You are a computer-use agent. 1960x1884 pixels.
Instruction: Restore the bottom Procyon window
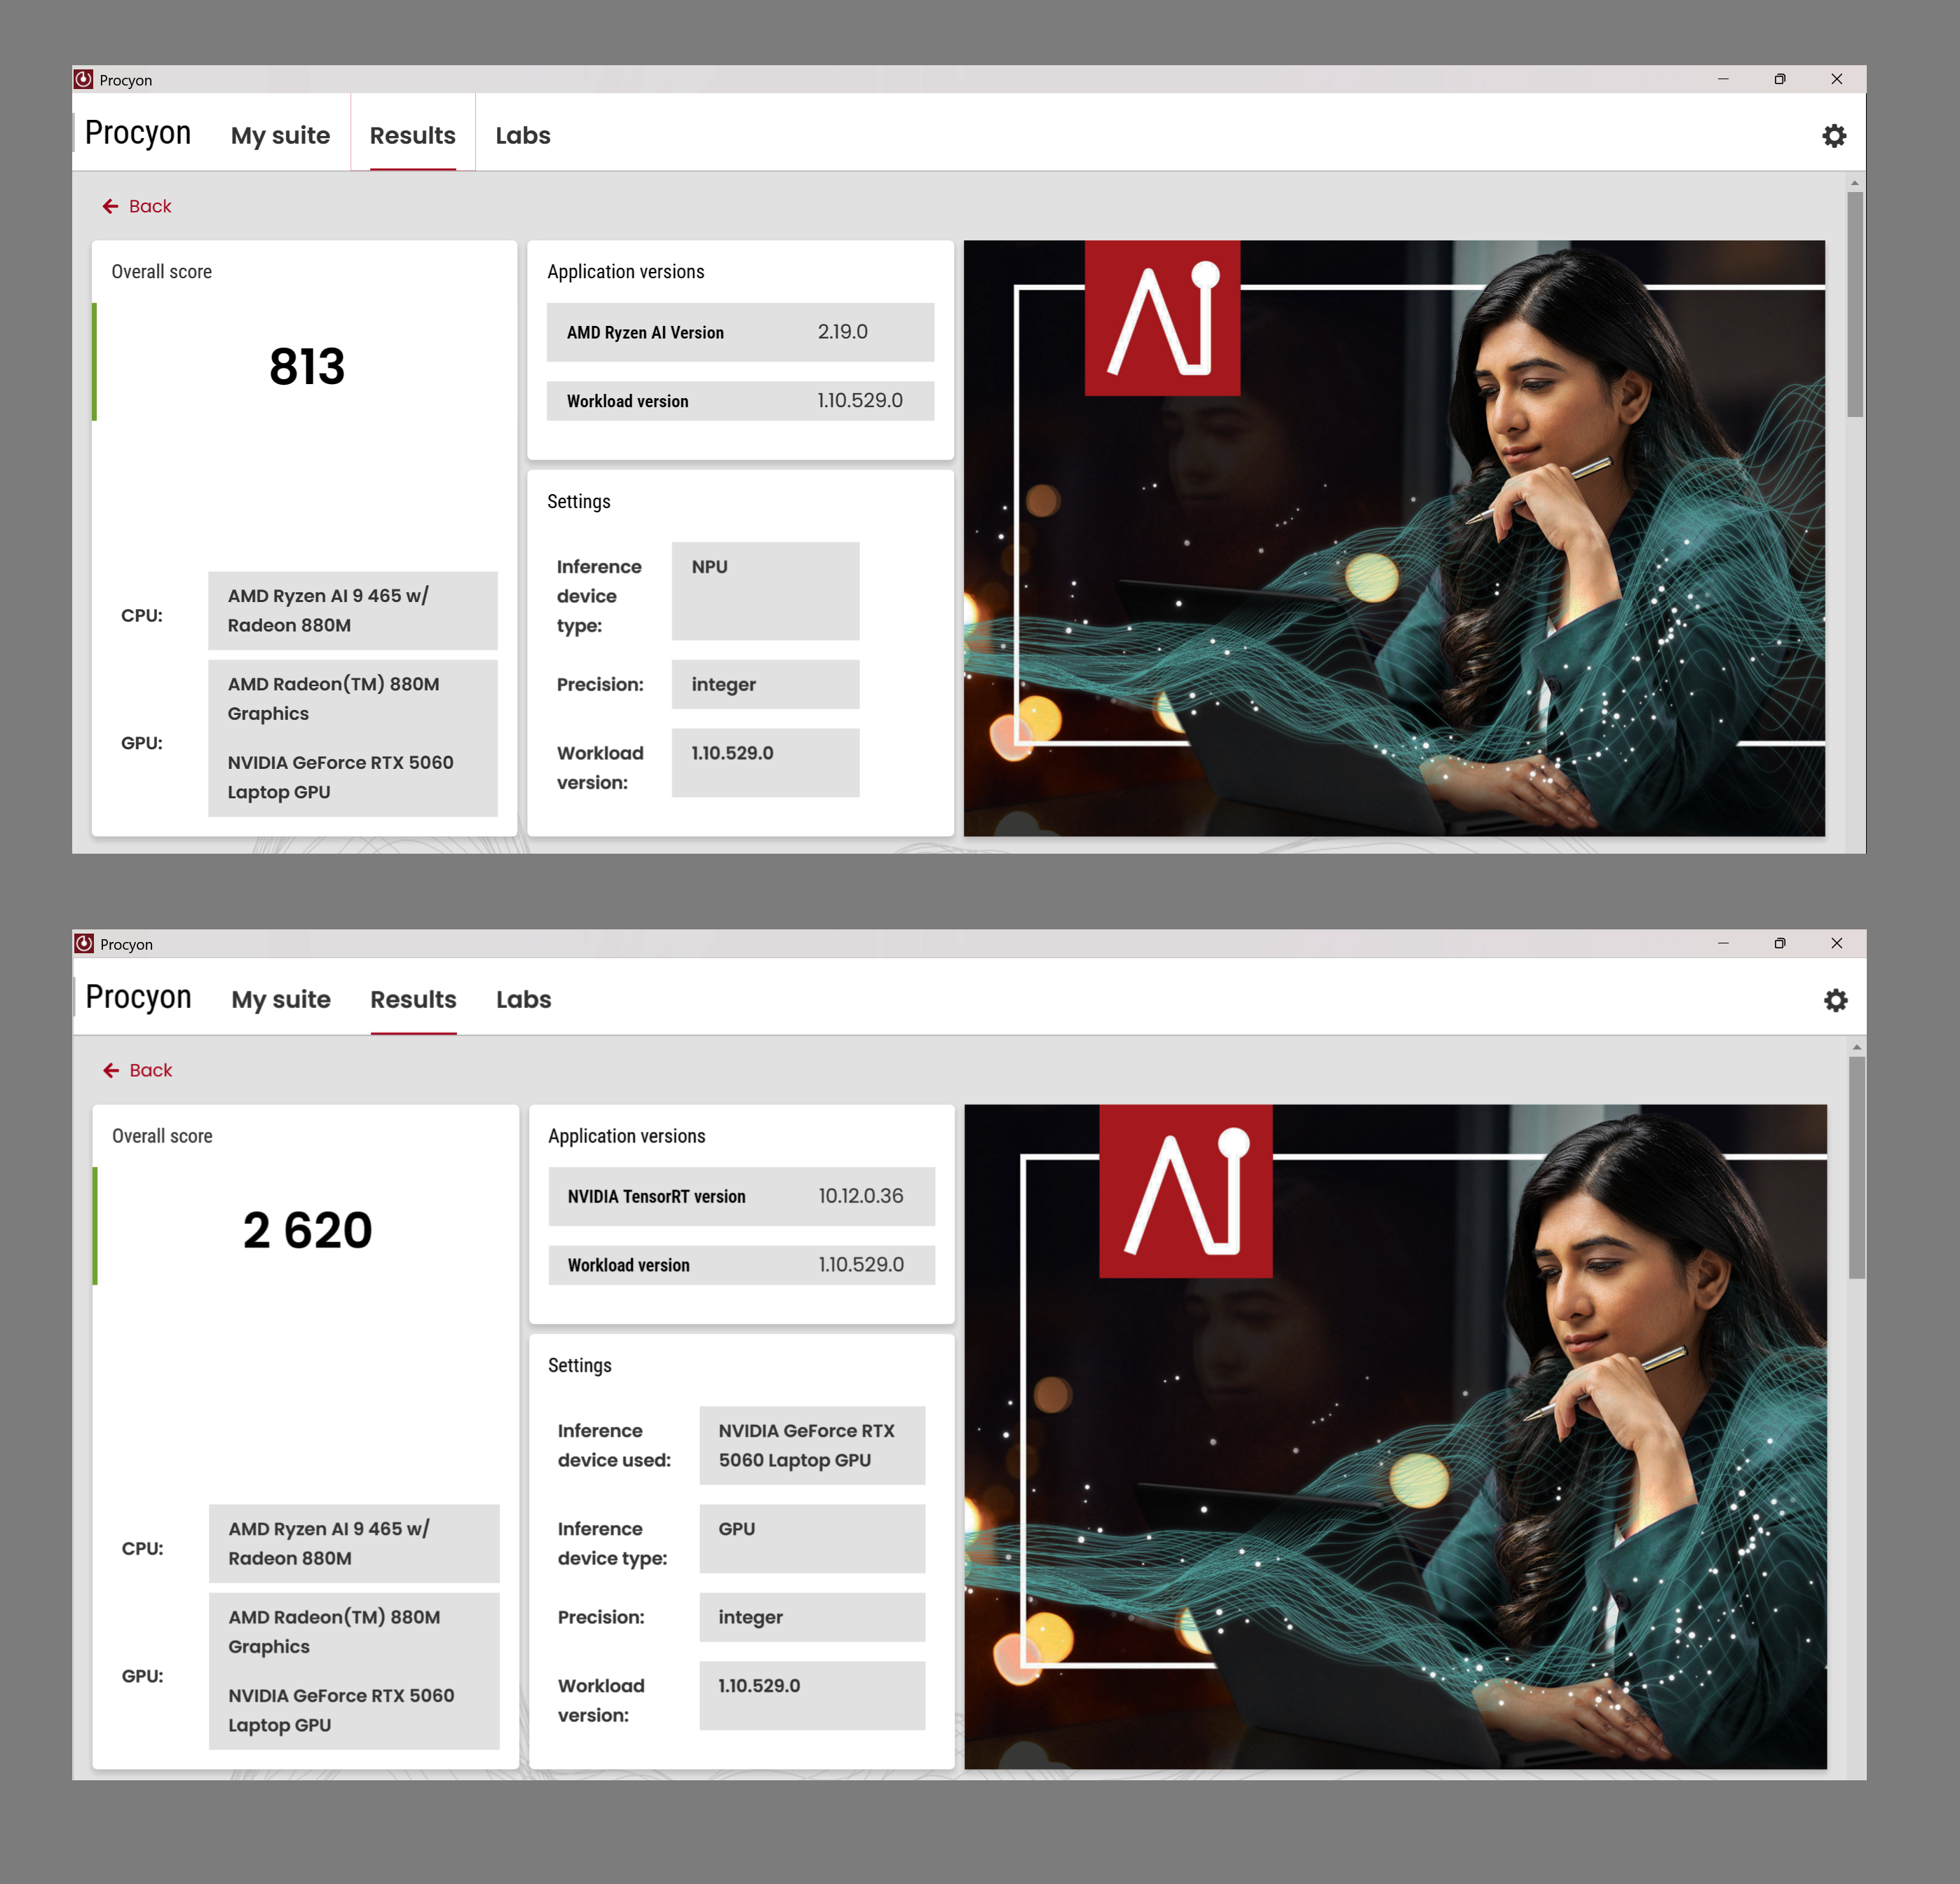click(x=1779, y=943)
